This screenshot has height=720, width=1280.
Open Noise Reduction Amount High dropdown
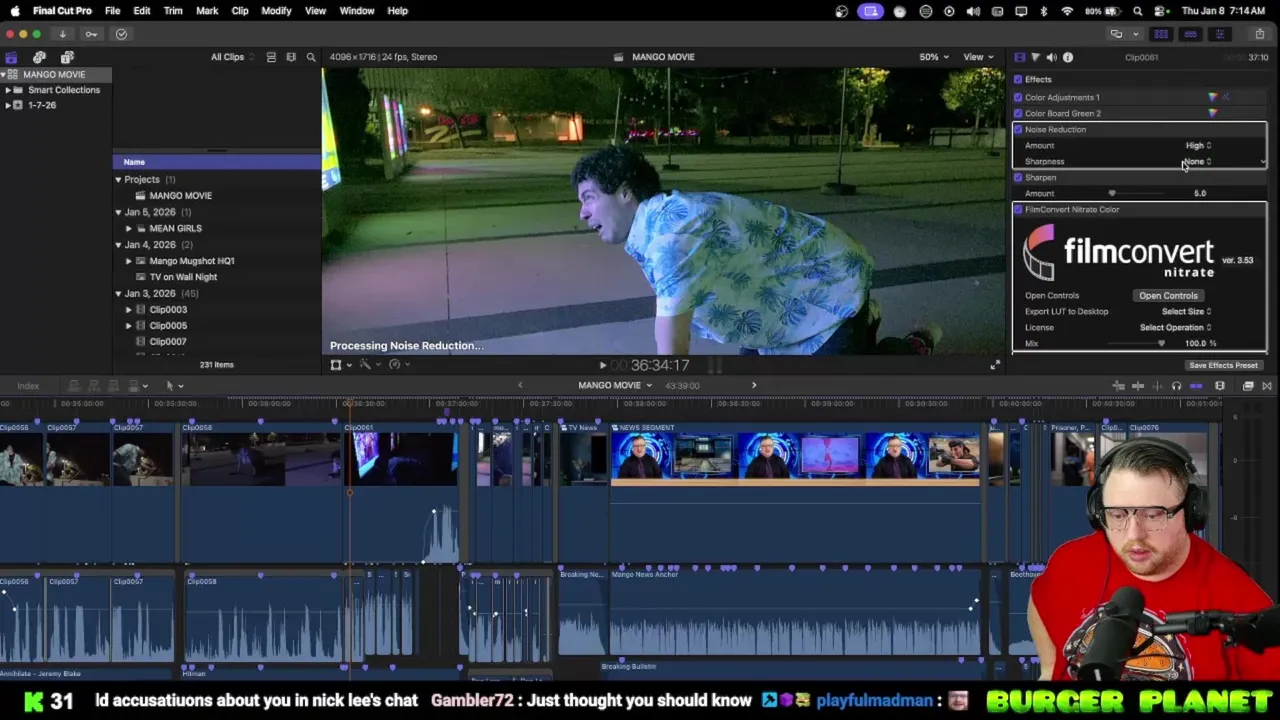[x=1198, y=145]
